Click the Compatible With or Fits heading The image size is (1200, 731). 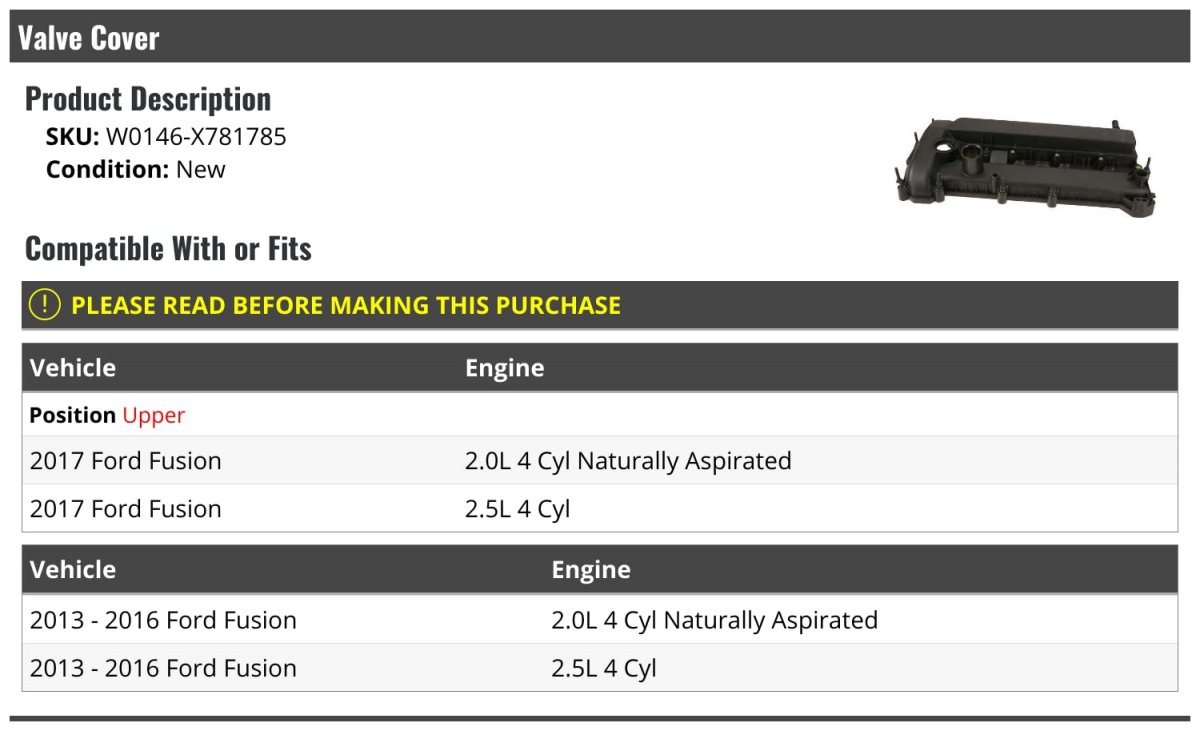point(168,248)
